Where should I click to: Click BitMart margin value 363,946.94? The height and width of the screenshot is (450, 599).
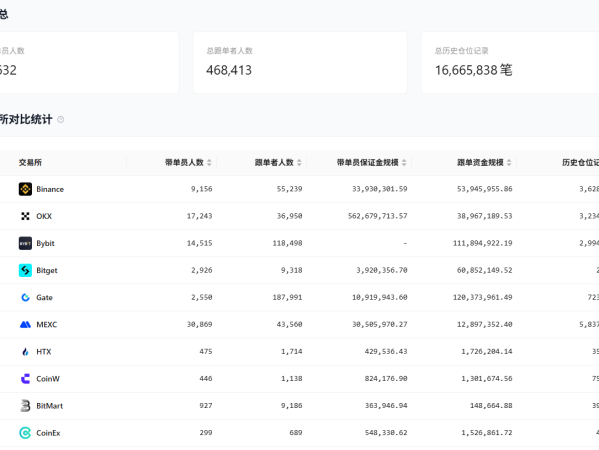coord(386,405)
